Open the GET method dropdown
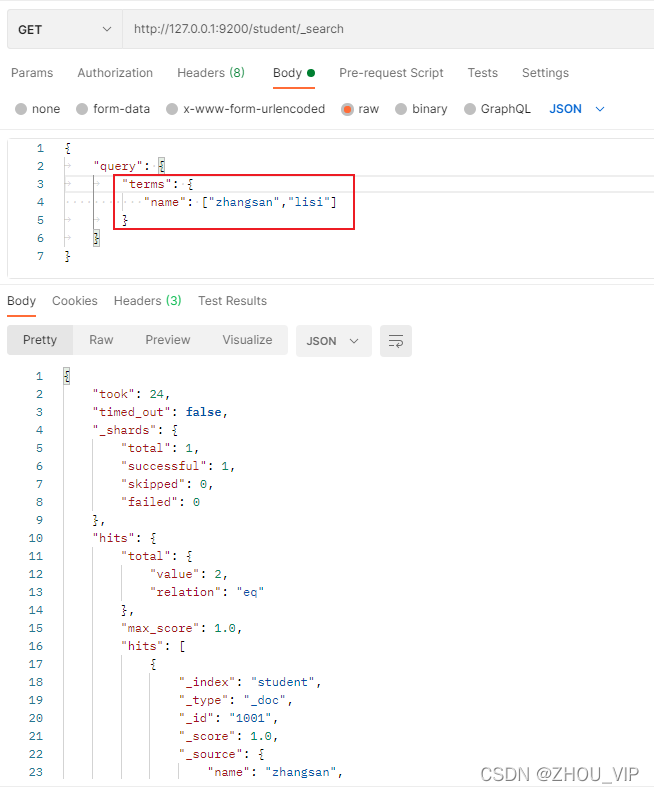Viewport: 654px width, 793px height. (x=65, y=29)
